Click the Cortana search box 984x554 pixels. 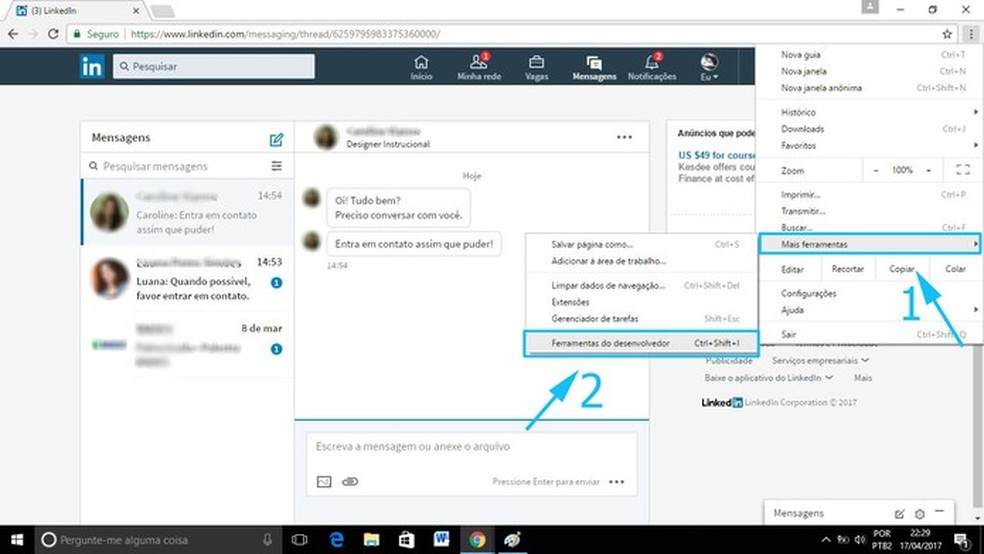pyautogui.click(x=158, y=540)
